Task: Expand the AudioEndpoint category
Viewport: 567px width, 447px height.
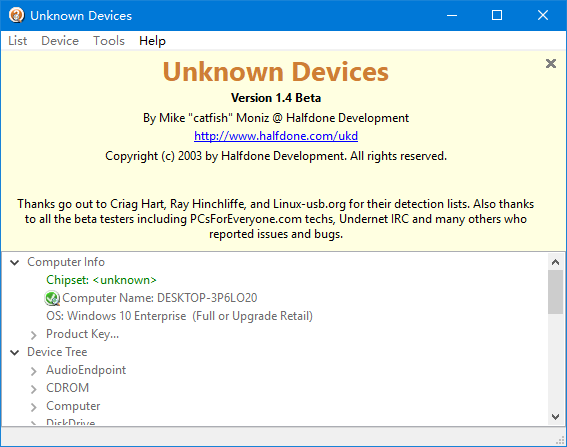Action: click(34, 371)
